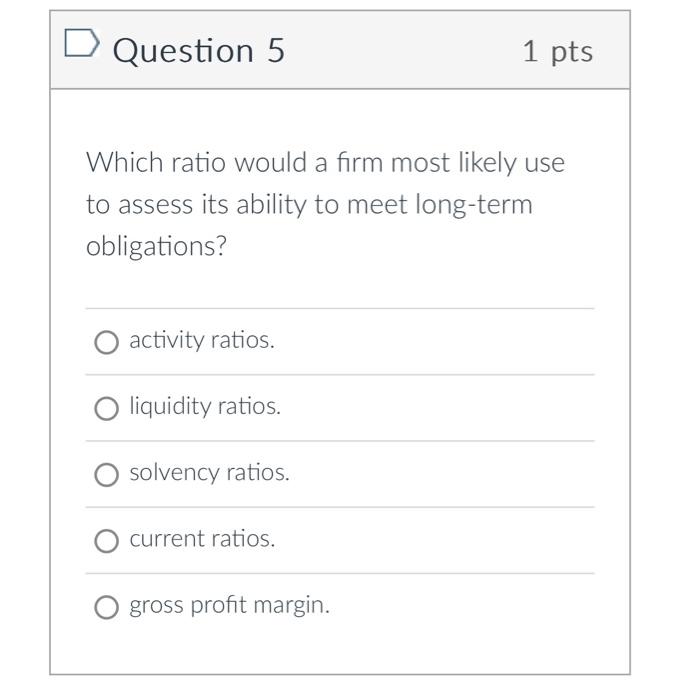Pick the 'current ratios.' radio button

coord(106,541)
